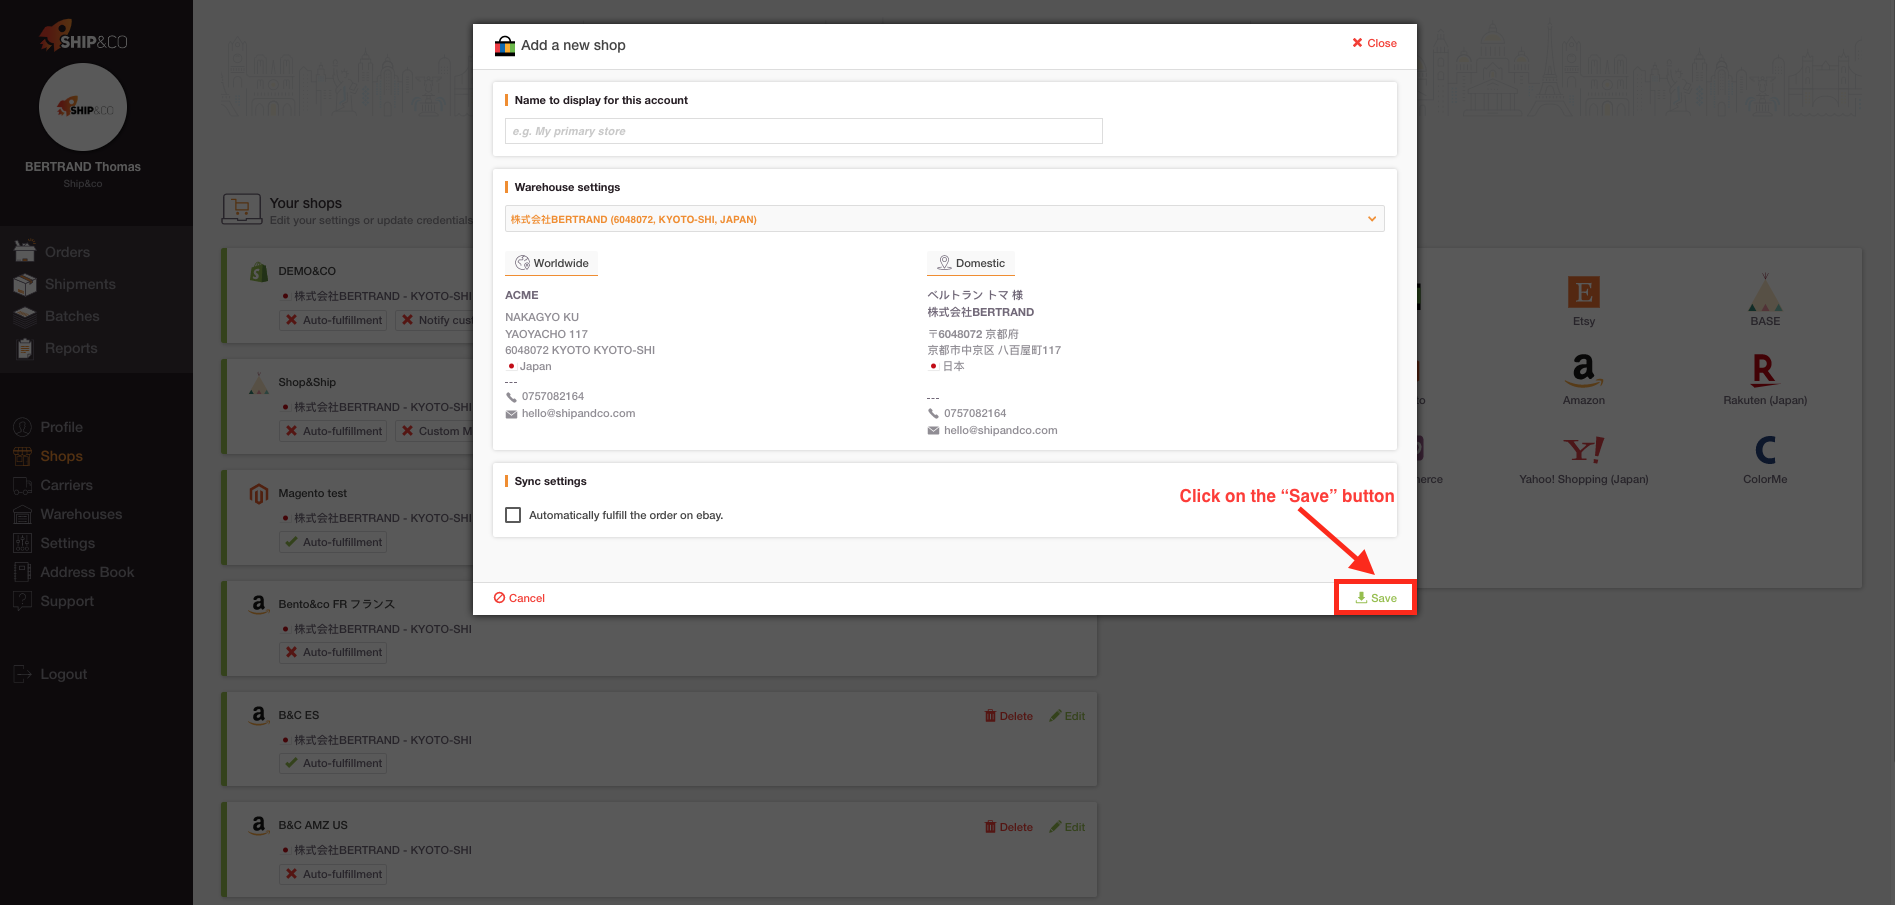Open the warehouse selection dropdown
This screenshot has height=905, width=1895.
[944, 219]
